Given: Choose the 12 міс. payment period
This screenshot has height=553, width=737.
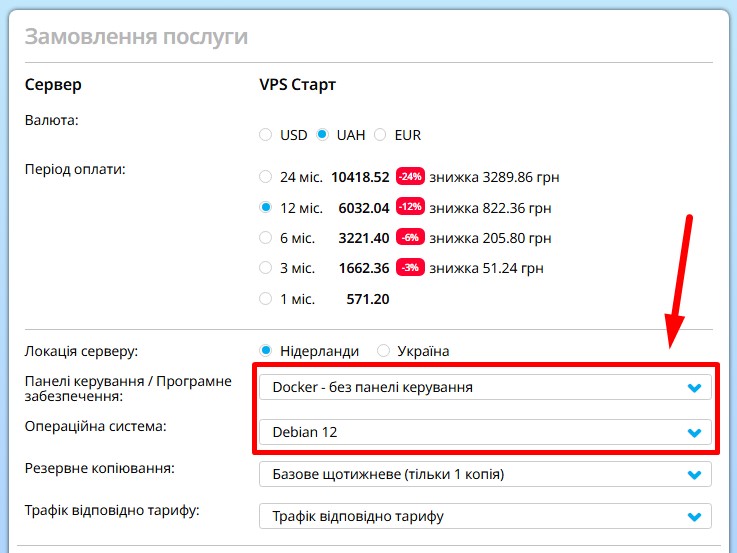Looking at the screenshot, I should [266, 207].
